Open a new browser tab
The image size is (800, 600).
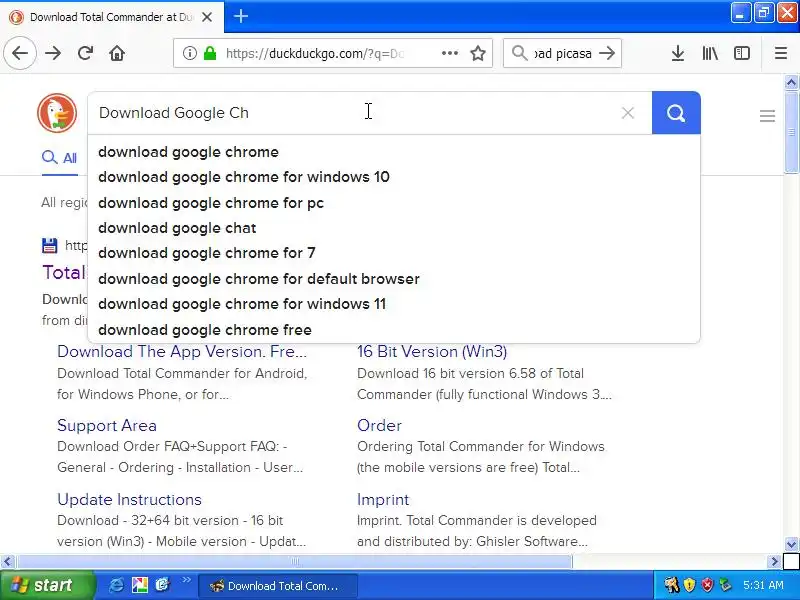(241, 16)
